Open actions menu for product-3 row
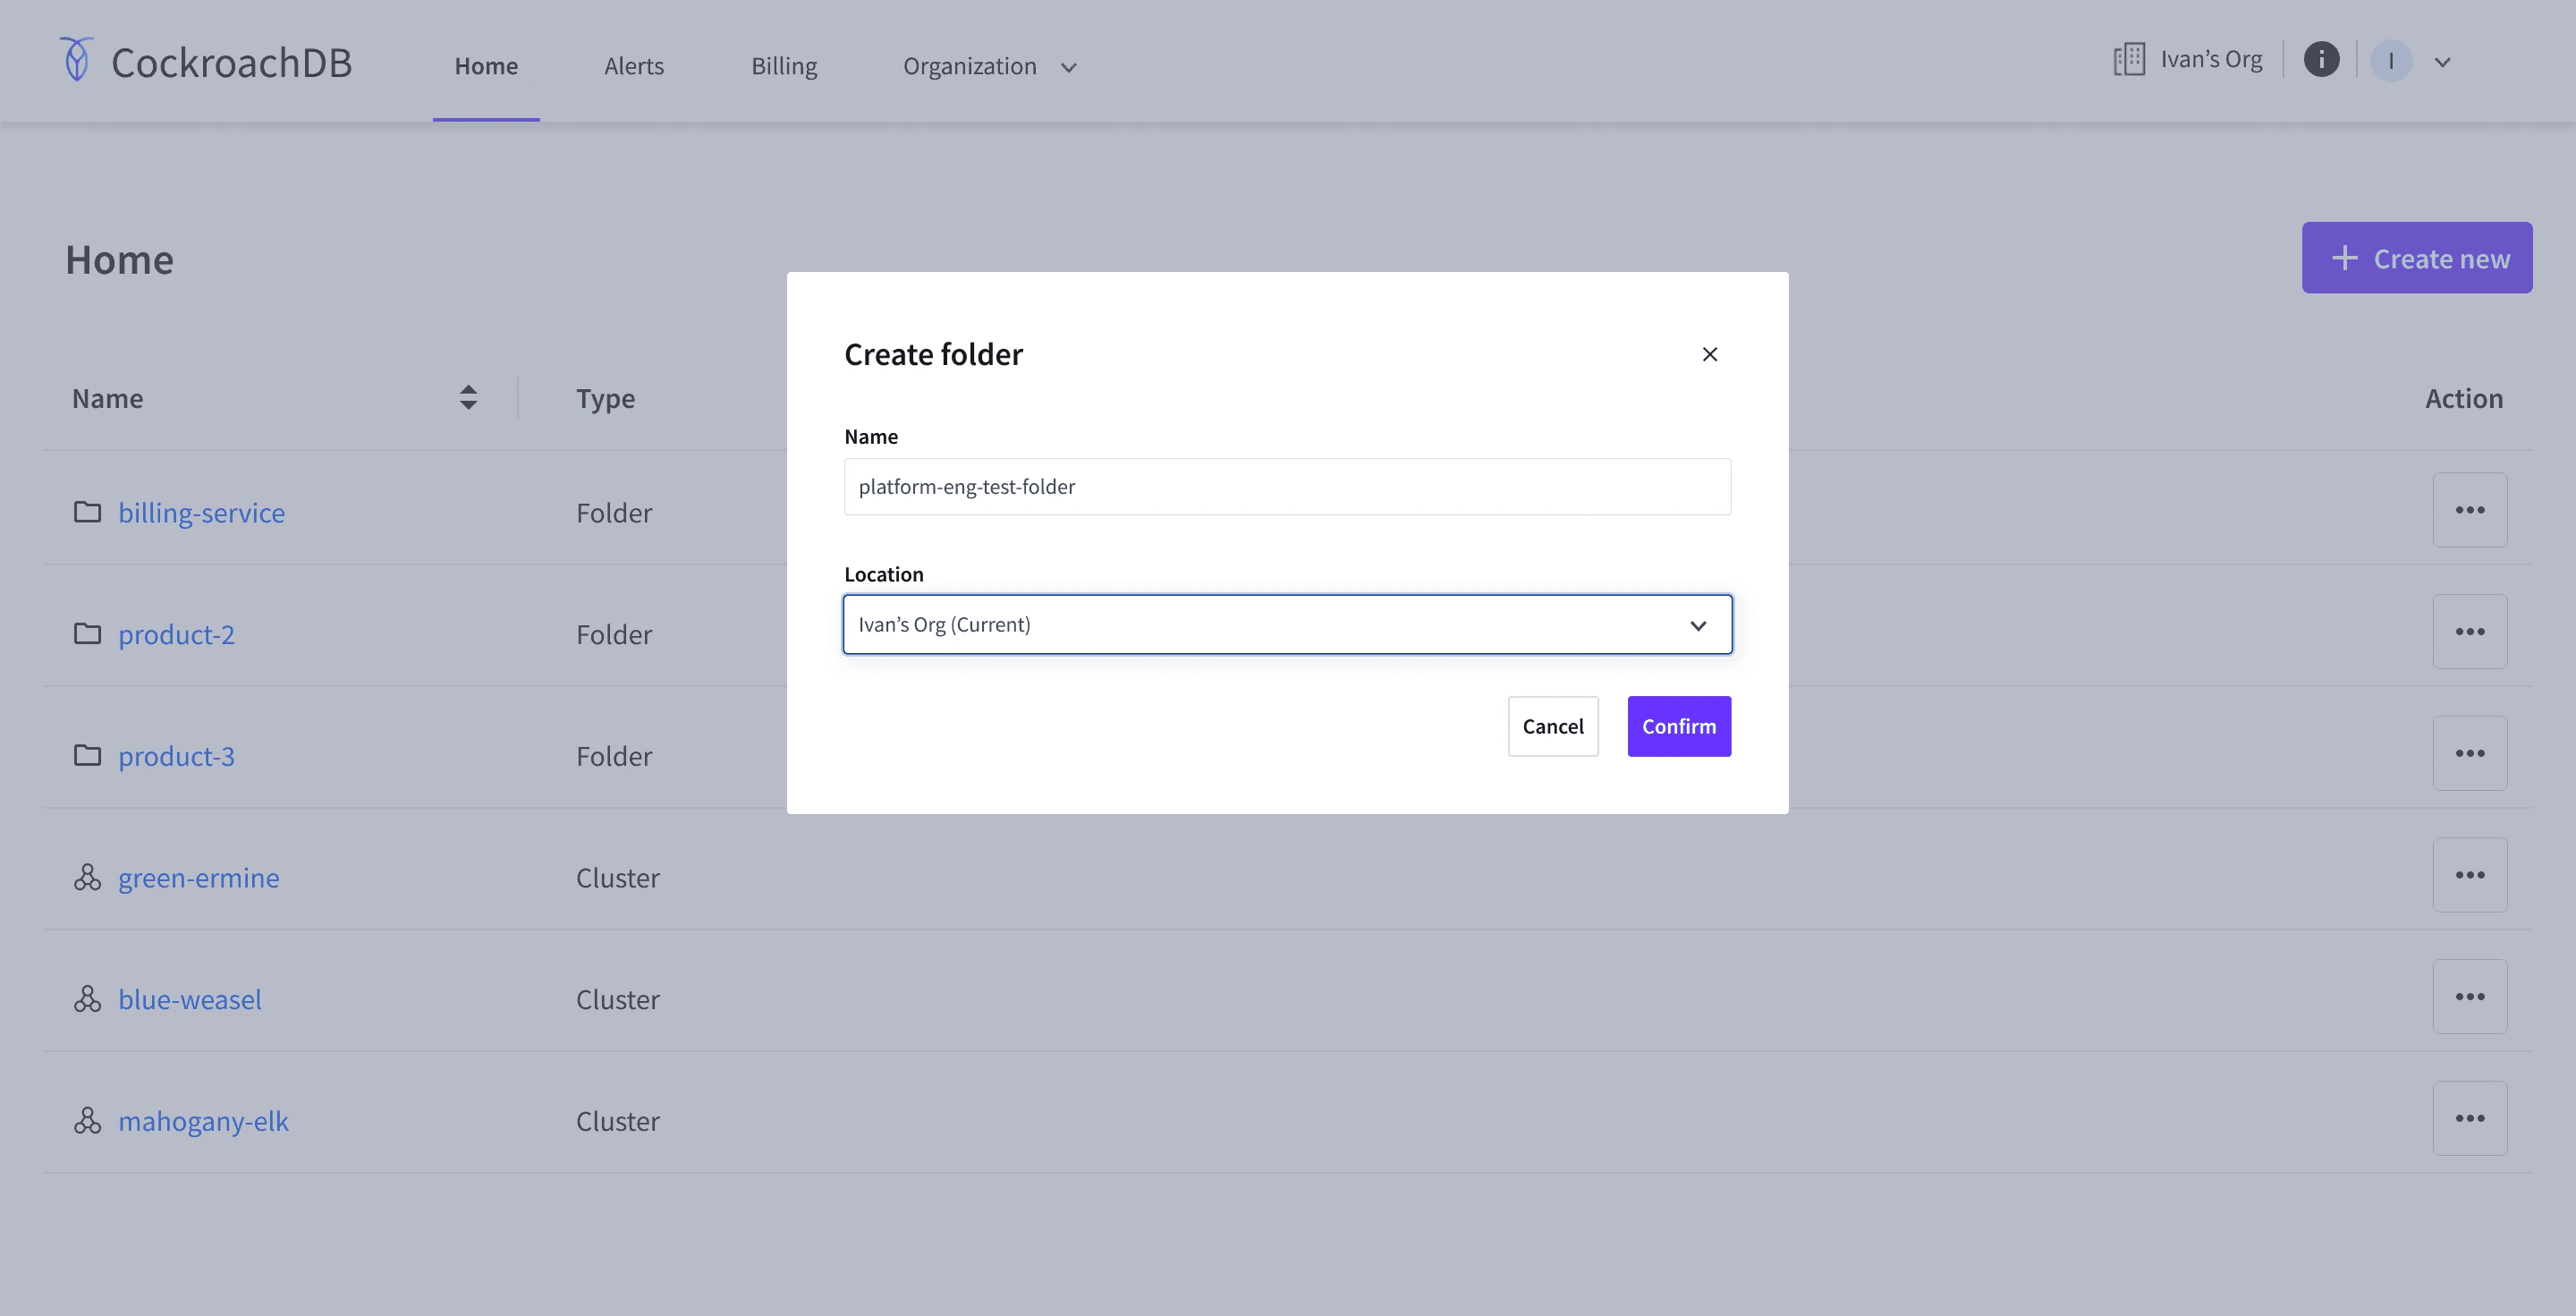2576x1316 pixels. coord(2470,753)
